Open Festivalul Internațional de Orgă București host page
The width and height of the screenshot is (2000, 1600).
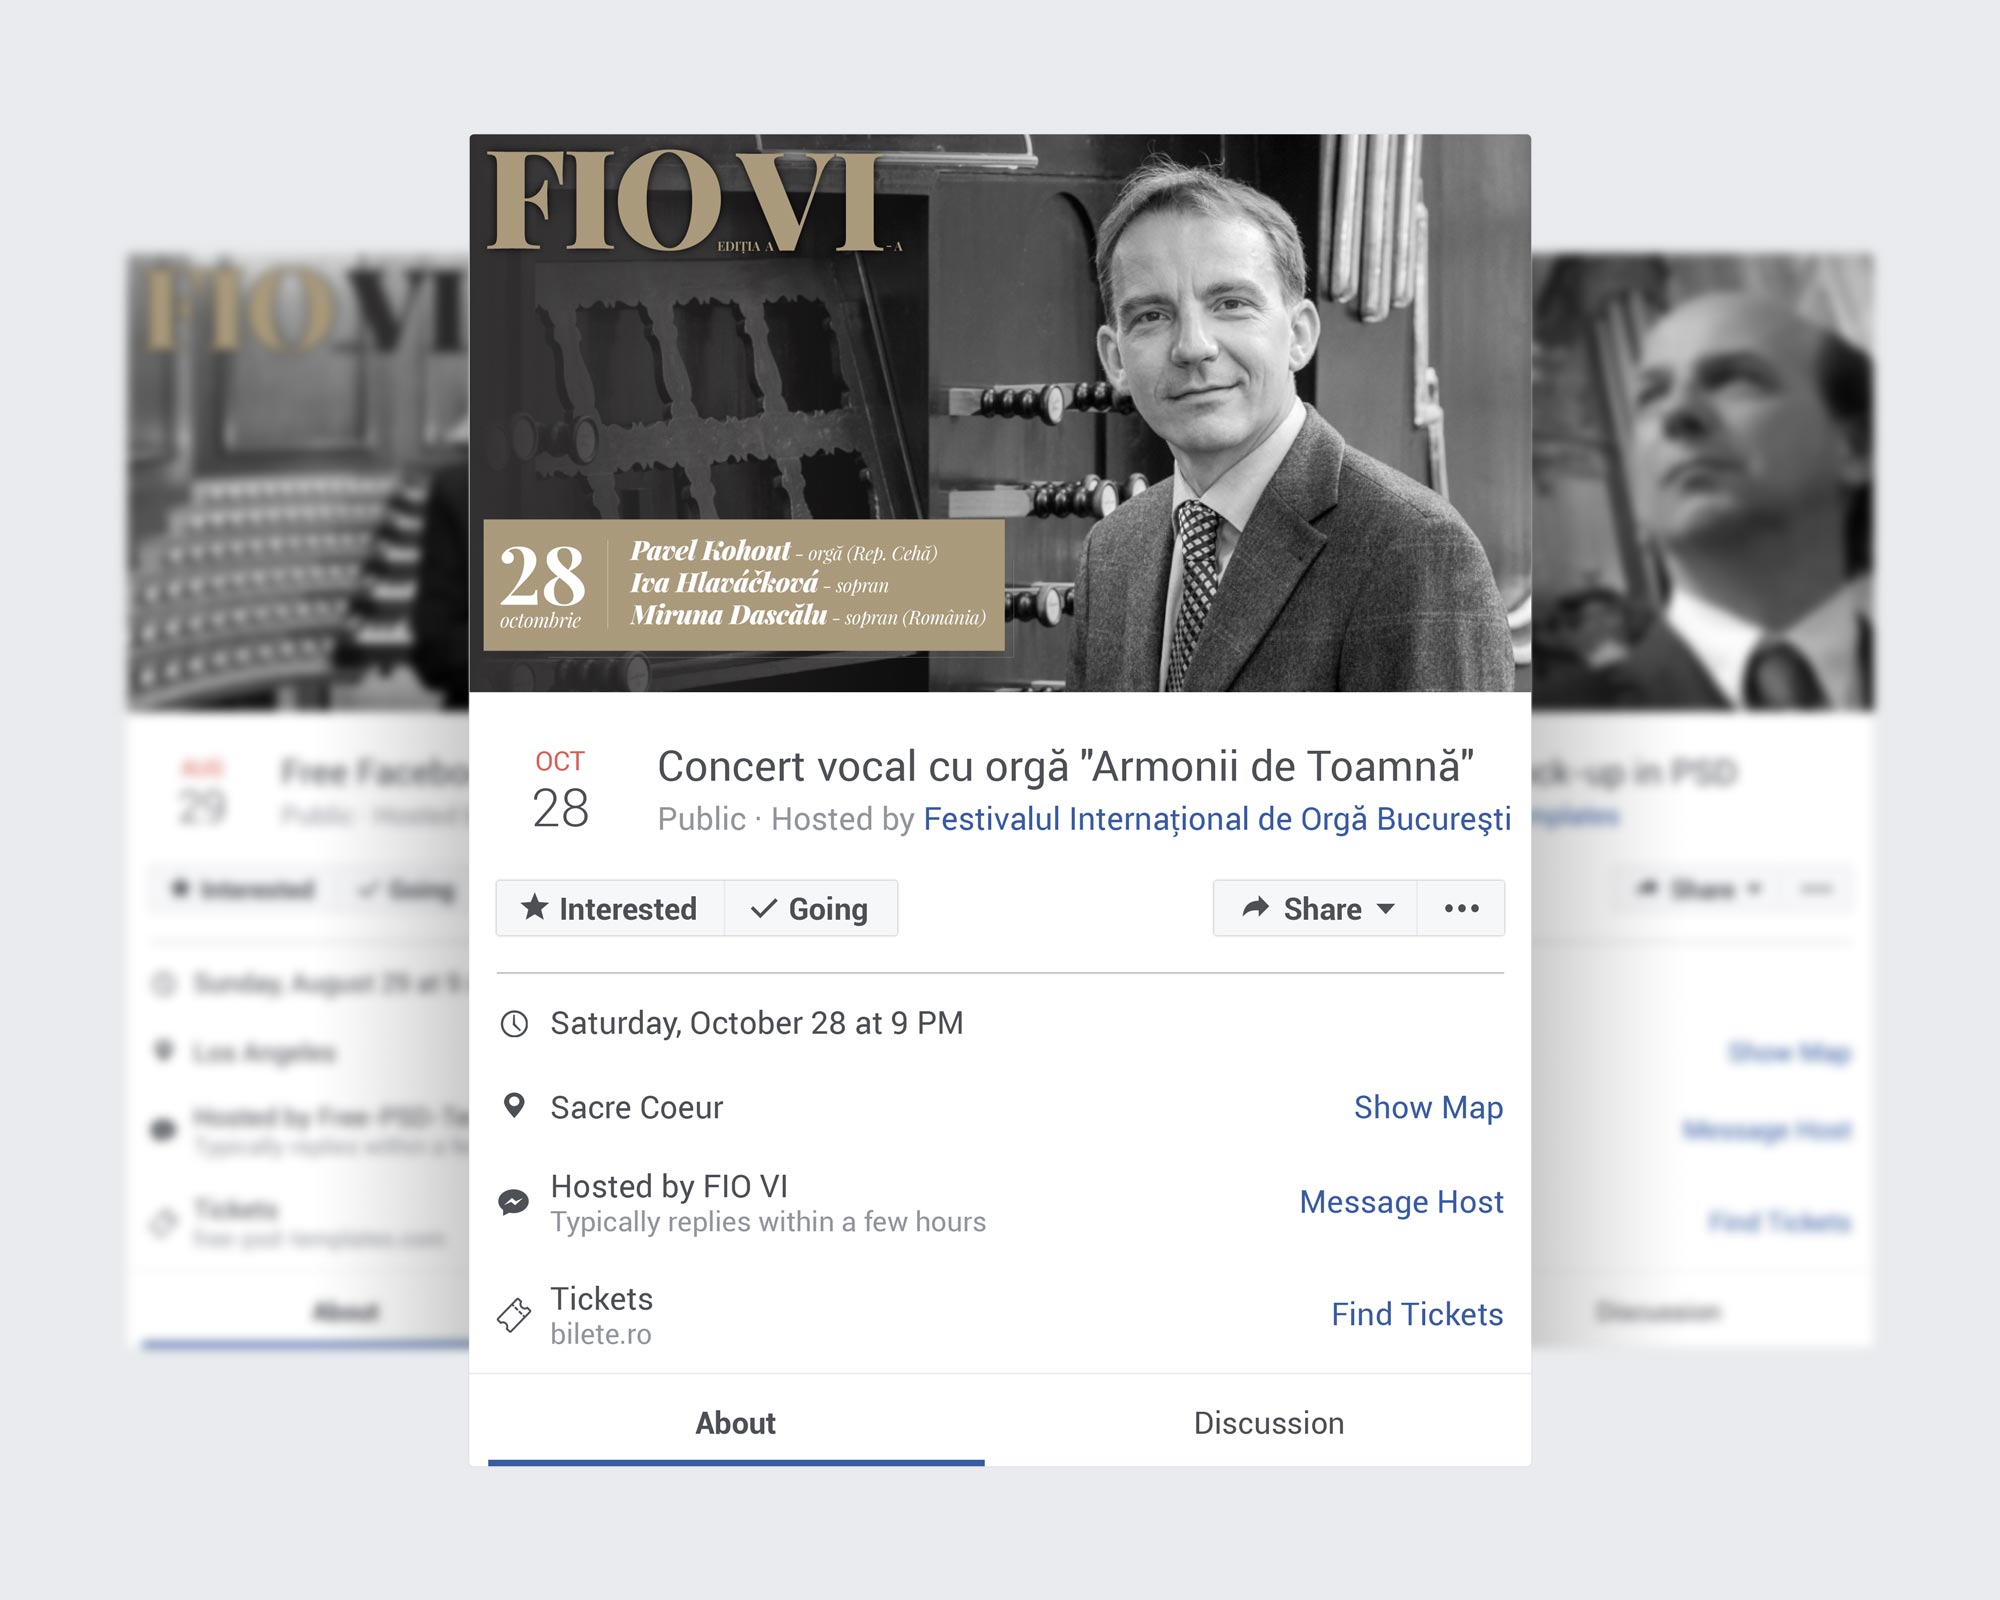(x=1216, y=819)
